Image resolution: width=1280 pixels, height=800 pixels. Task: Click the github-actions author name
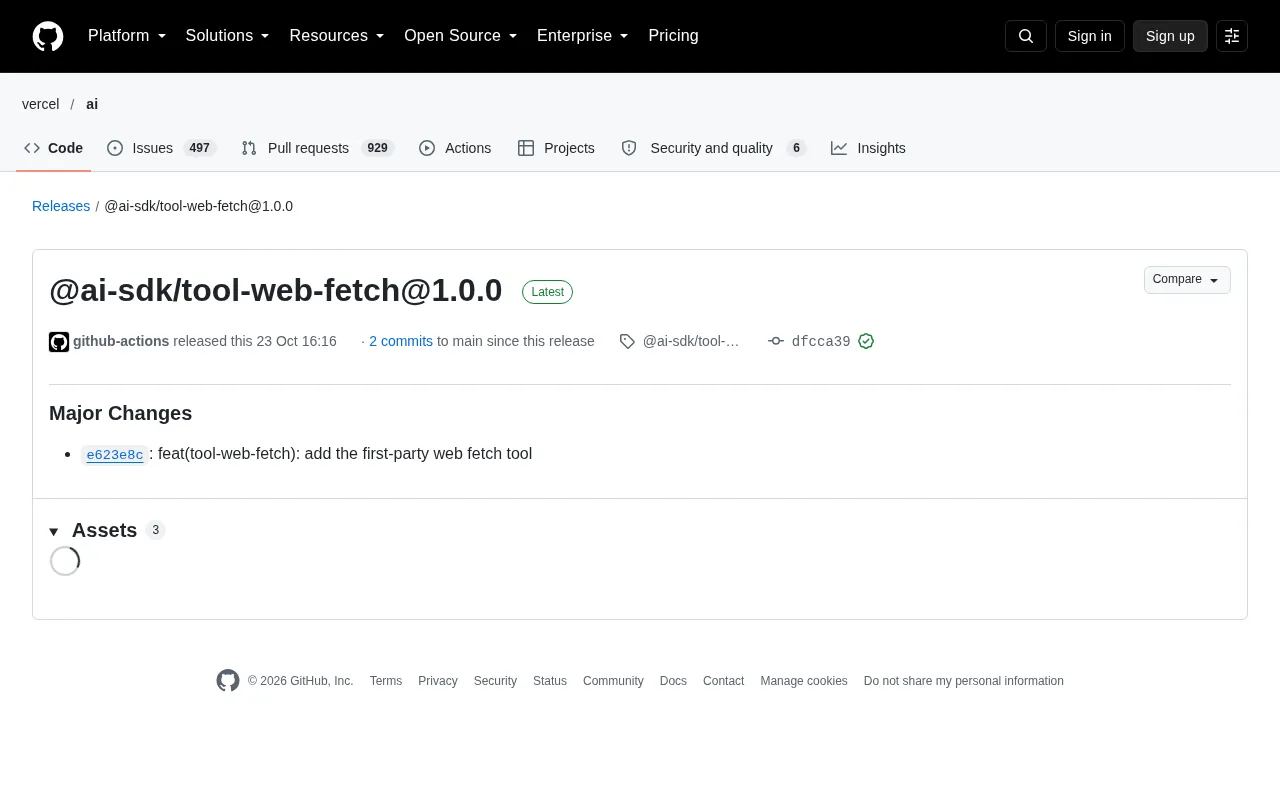pos(121,341)
